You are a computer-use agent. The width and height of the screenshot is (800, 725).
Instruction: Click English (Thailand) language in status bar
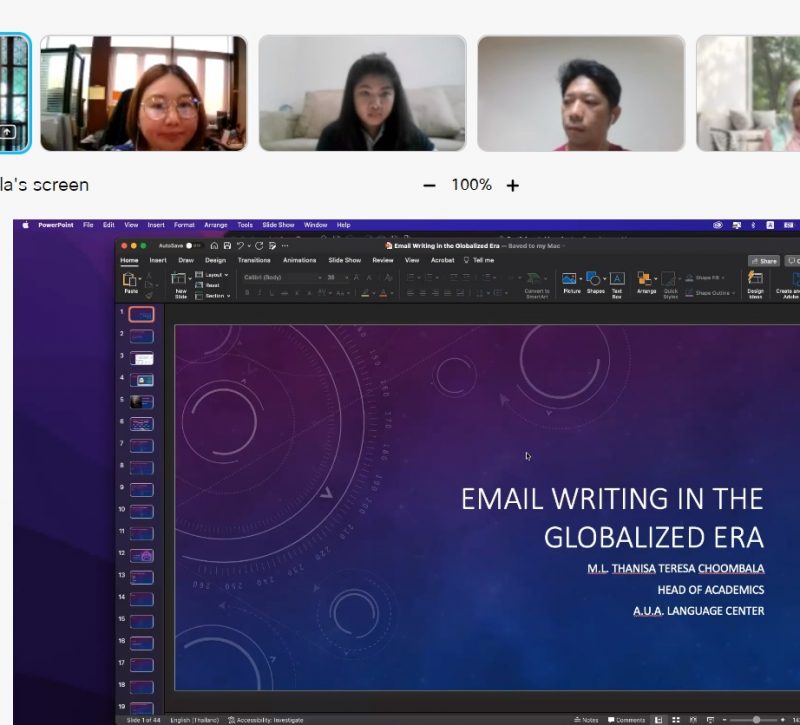[x=194, y=720]
